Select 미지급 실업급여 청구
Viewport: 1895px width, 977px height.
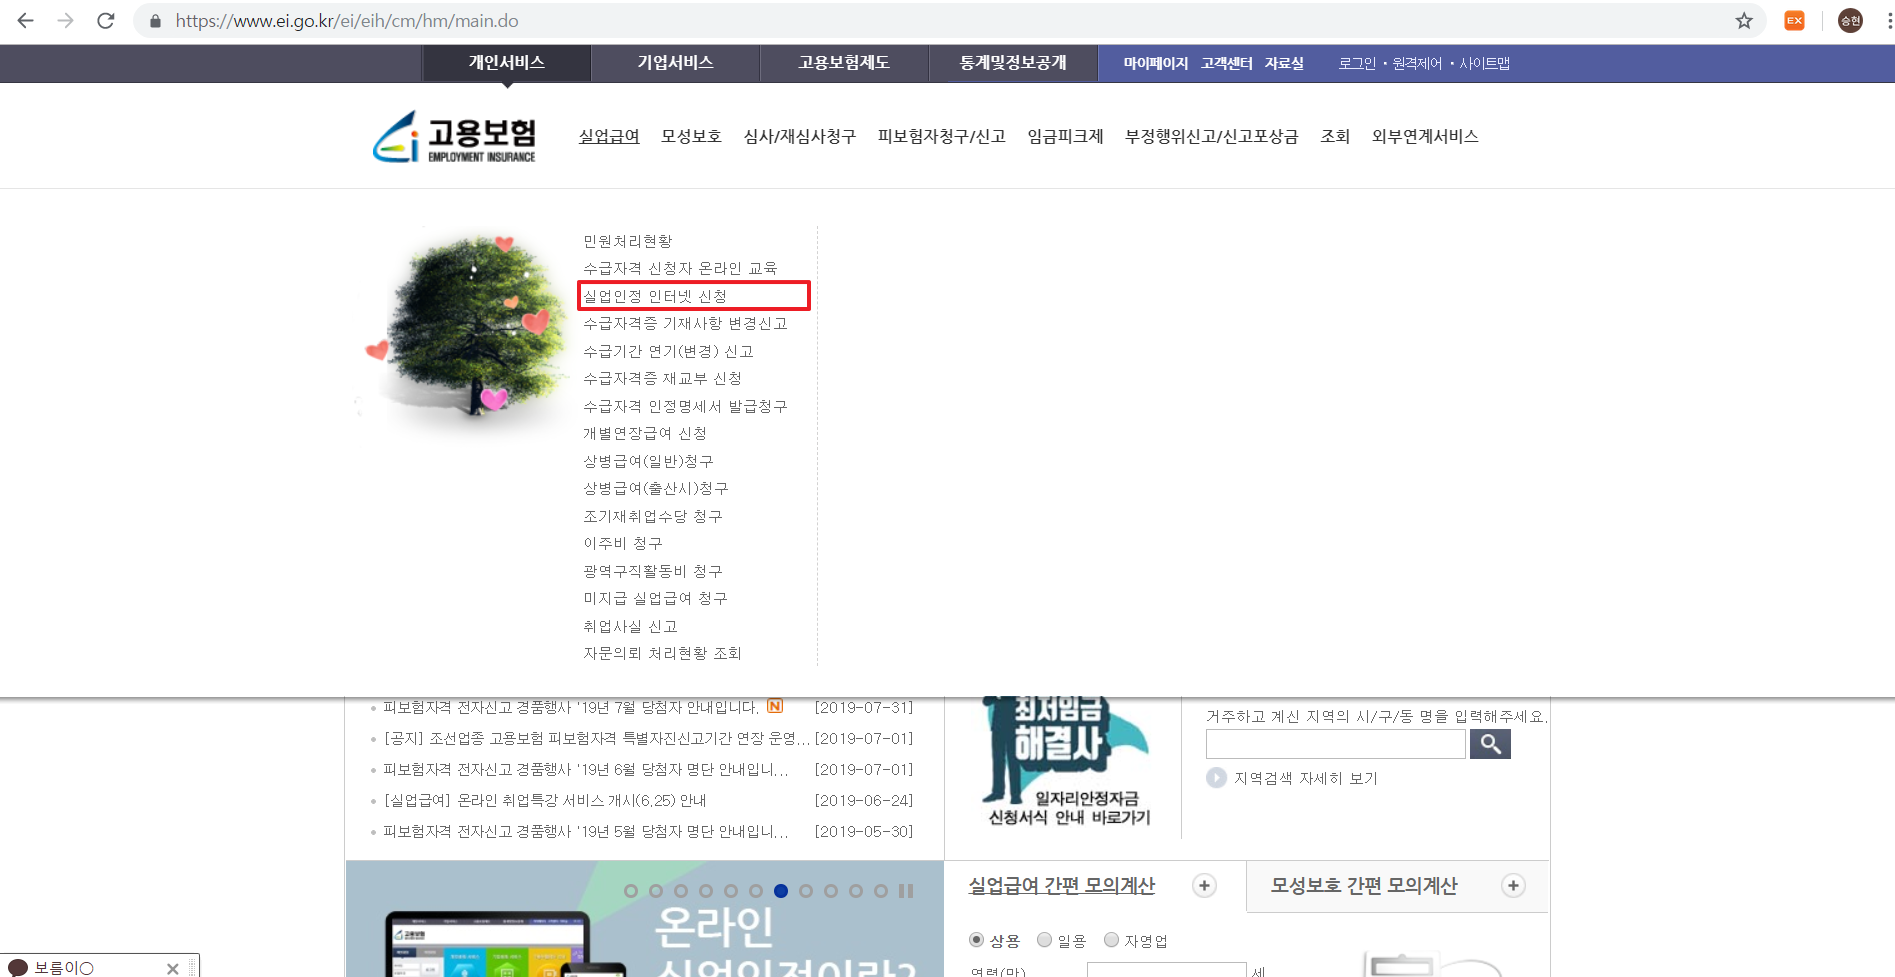[655, 598]
